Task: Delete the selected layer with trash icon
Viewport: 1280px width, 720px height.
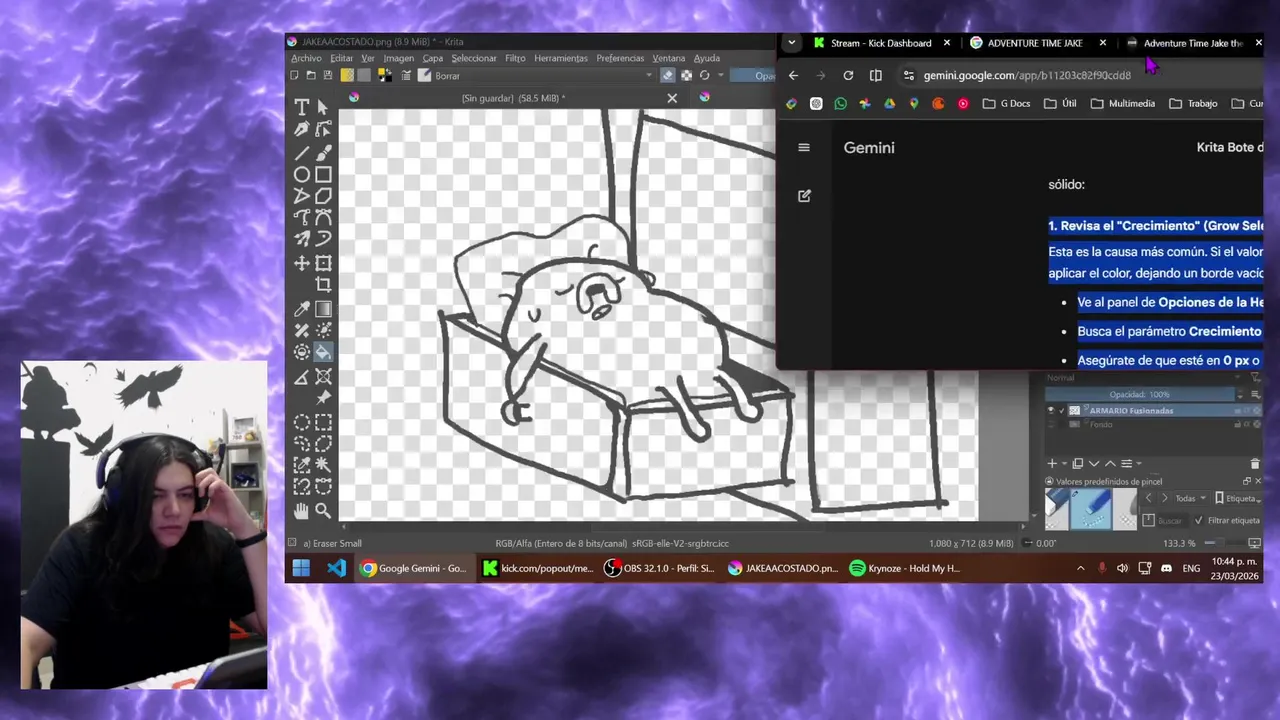Action: [x=1255, y=463]
